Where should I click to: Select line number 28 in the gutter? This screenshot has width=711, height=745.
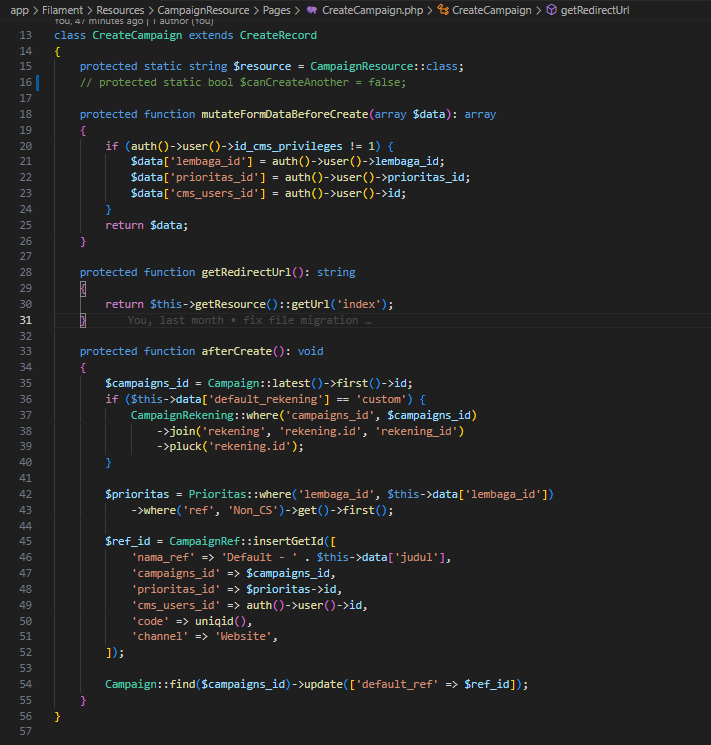[26, 272]
